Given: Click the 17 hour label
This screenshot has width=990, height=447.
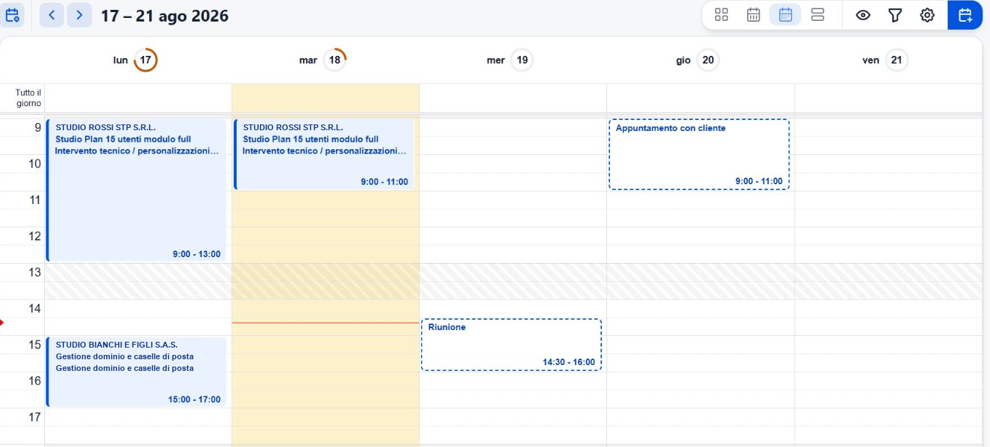Looking at the screenshot, I should (34, 417).
